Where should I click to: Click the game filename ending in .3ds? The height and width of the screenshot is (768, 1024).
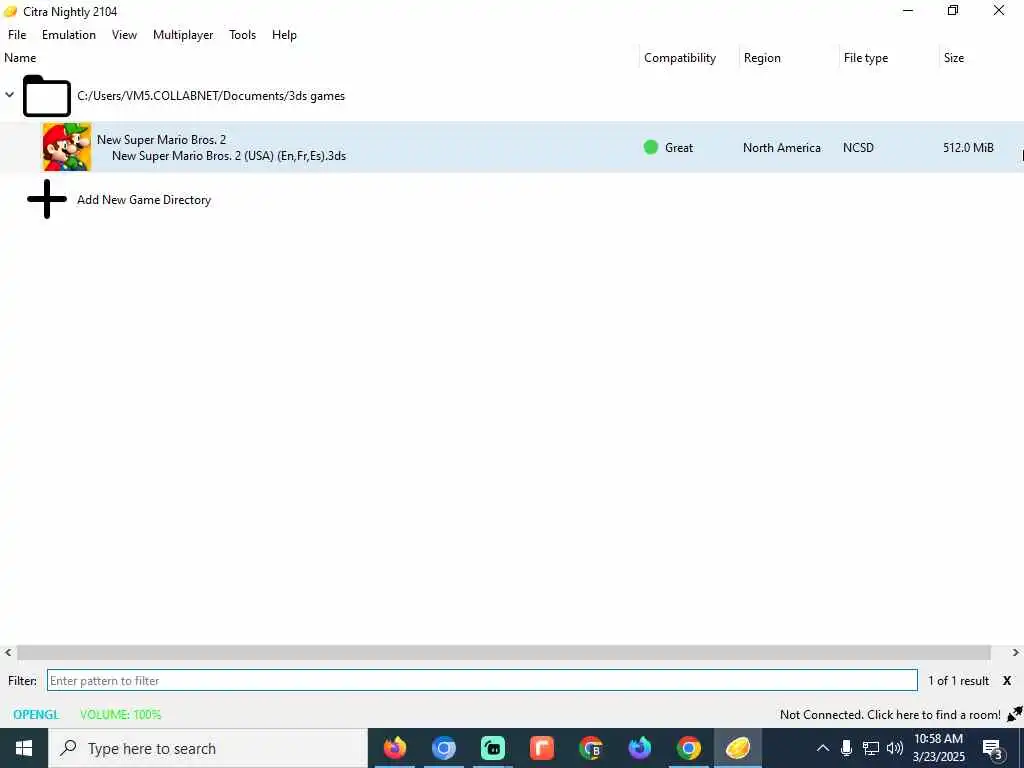229,156
